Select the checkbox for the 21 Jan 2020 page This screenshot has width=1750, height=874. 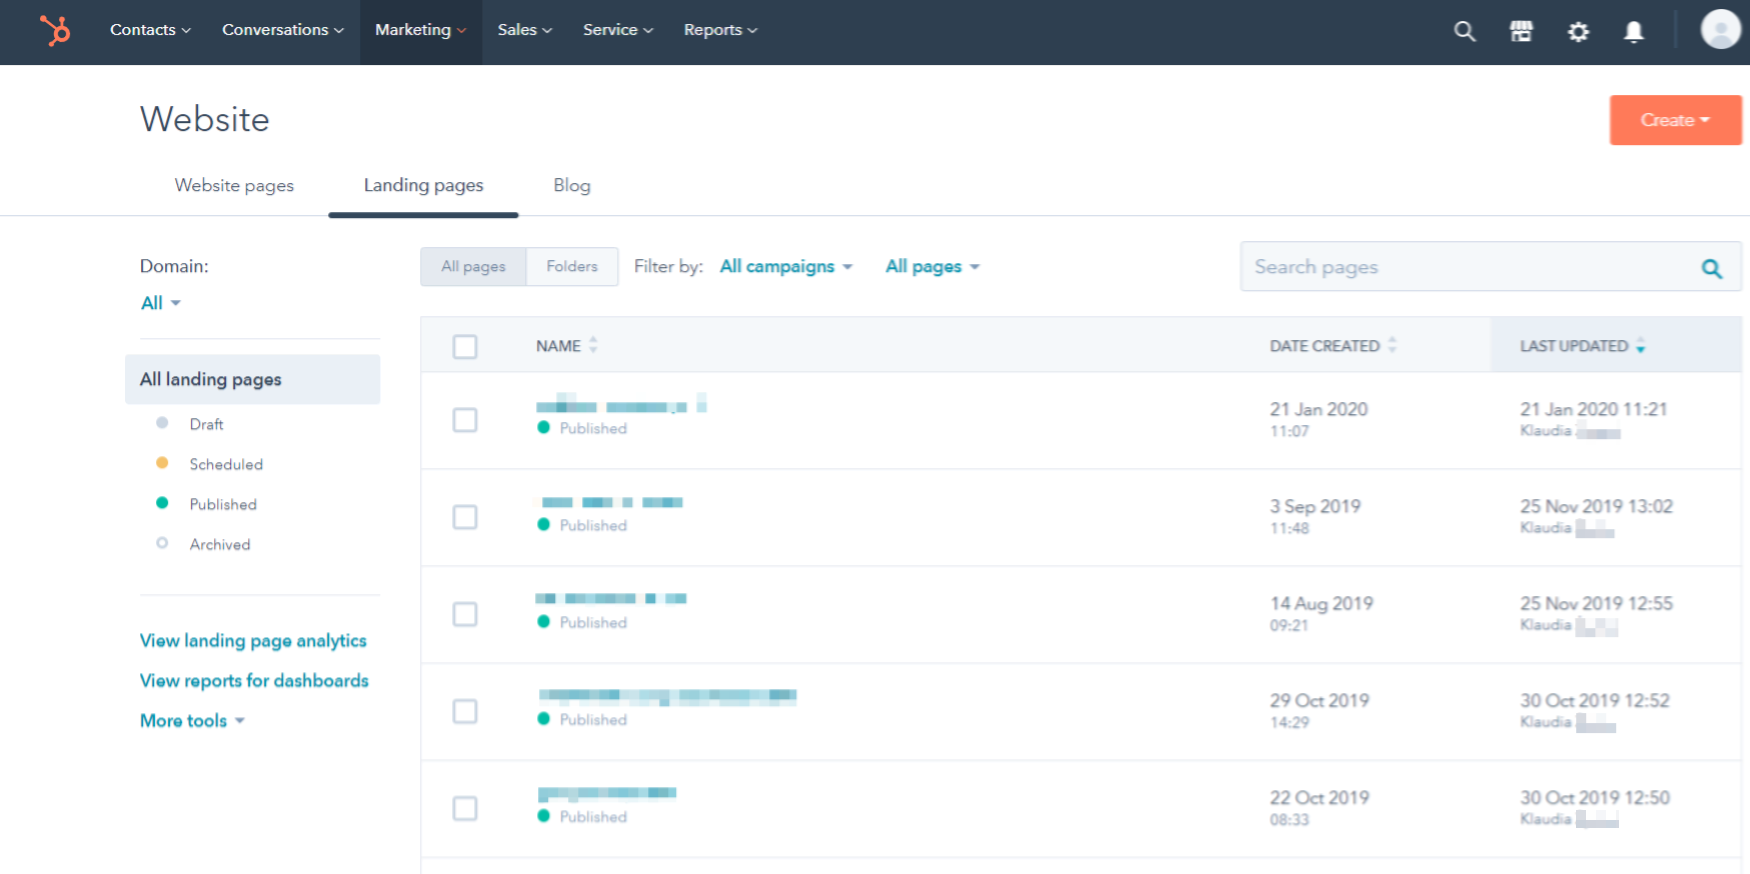tap(465, 420)
